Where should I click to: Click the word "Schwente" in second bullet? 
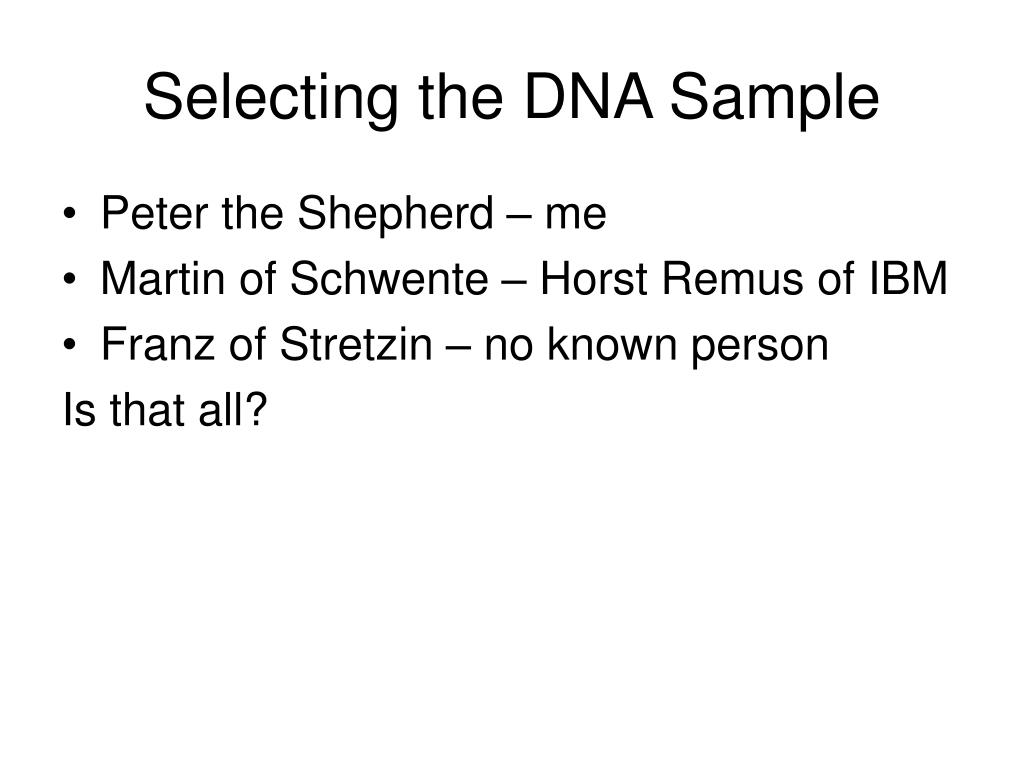click(389, 278)
